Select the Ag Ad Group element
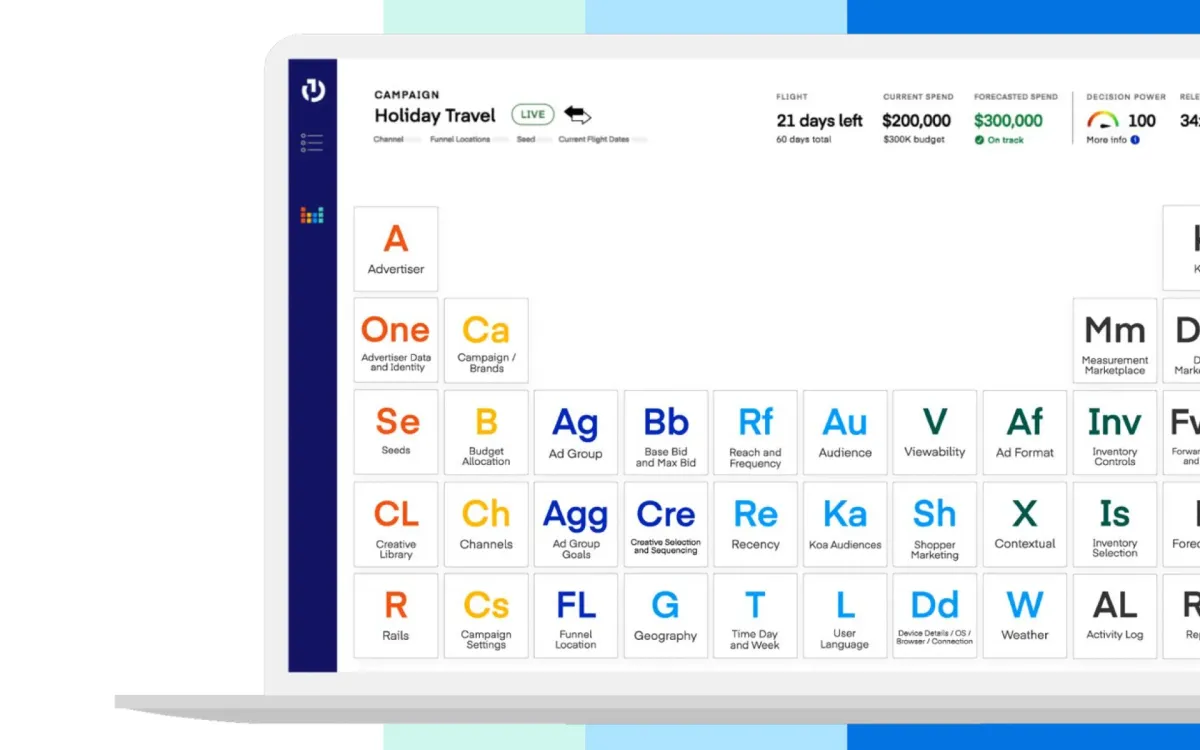The height and width of the screenshot is (750, 1200). 575,432
